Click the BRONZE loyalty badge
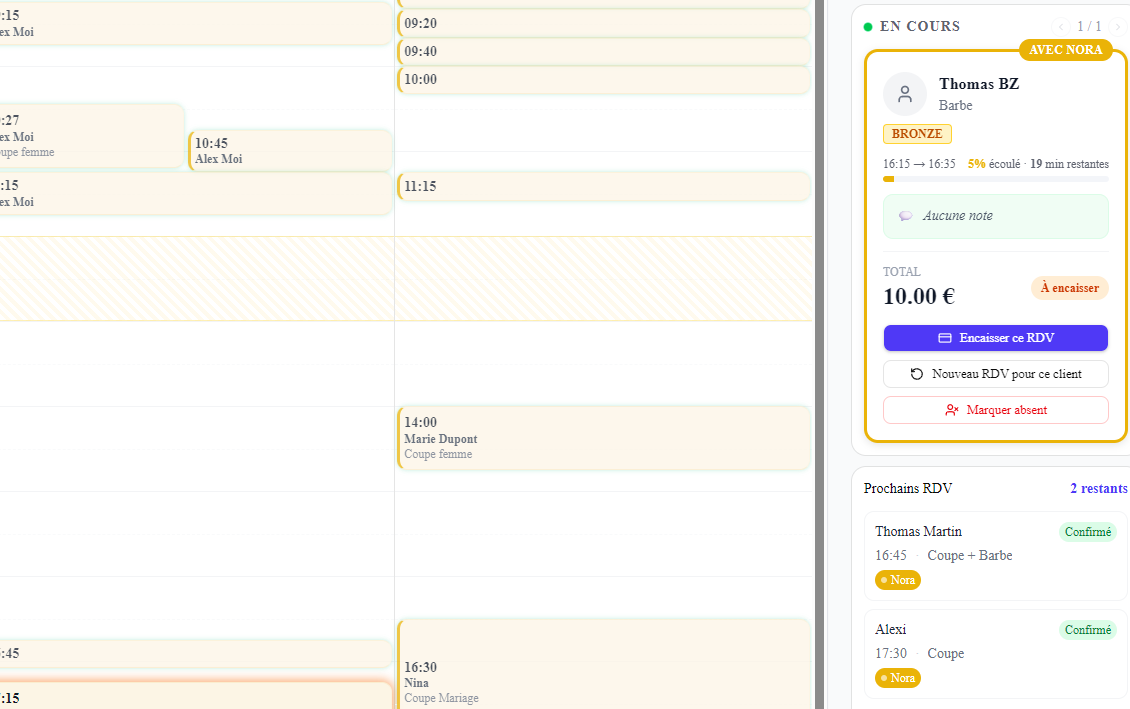 tap(917, 134)
